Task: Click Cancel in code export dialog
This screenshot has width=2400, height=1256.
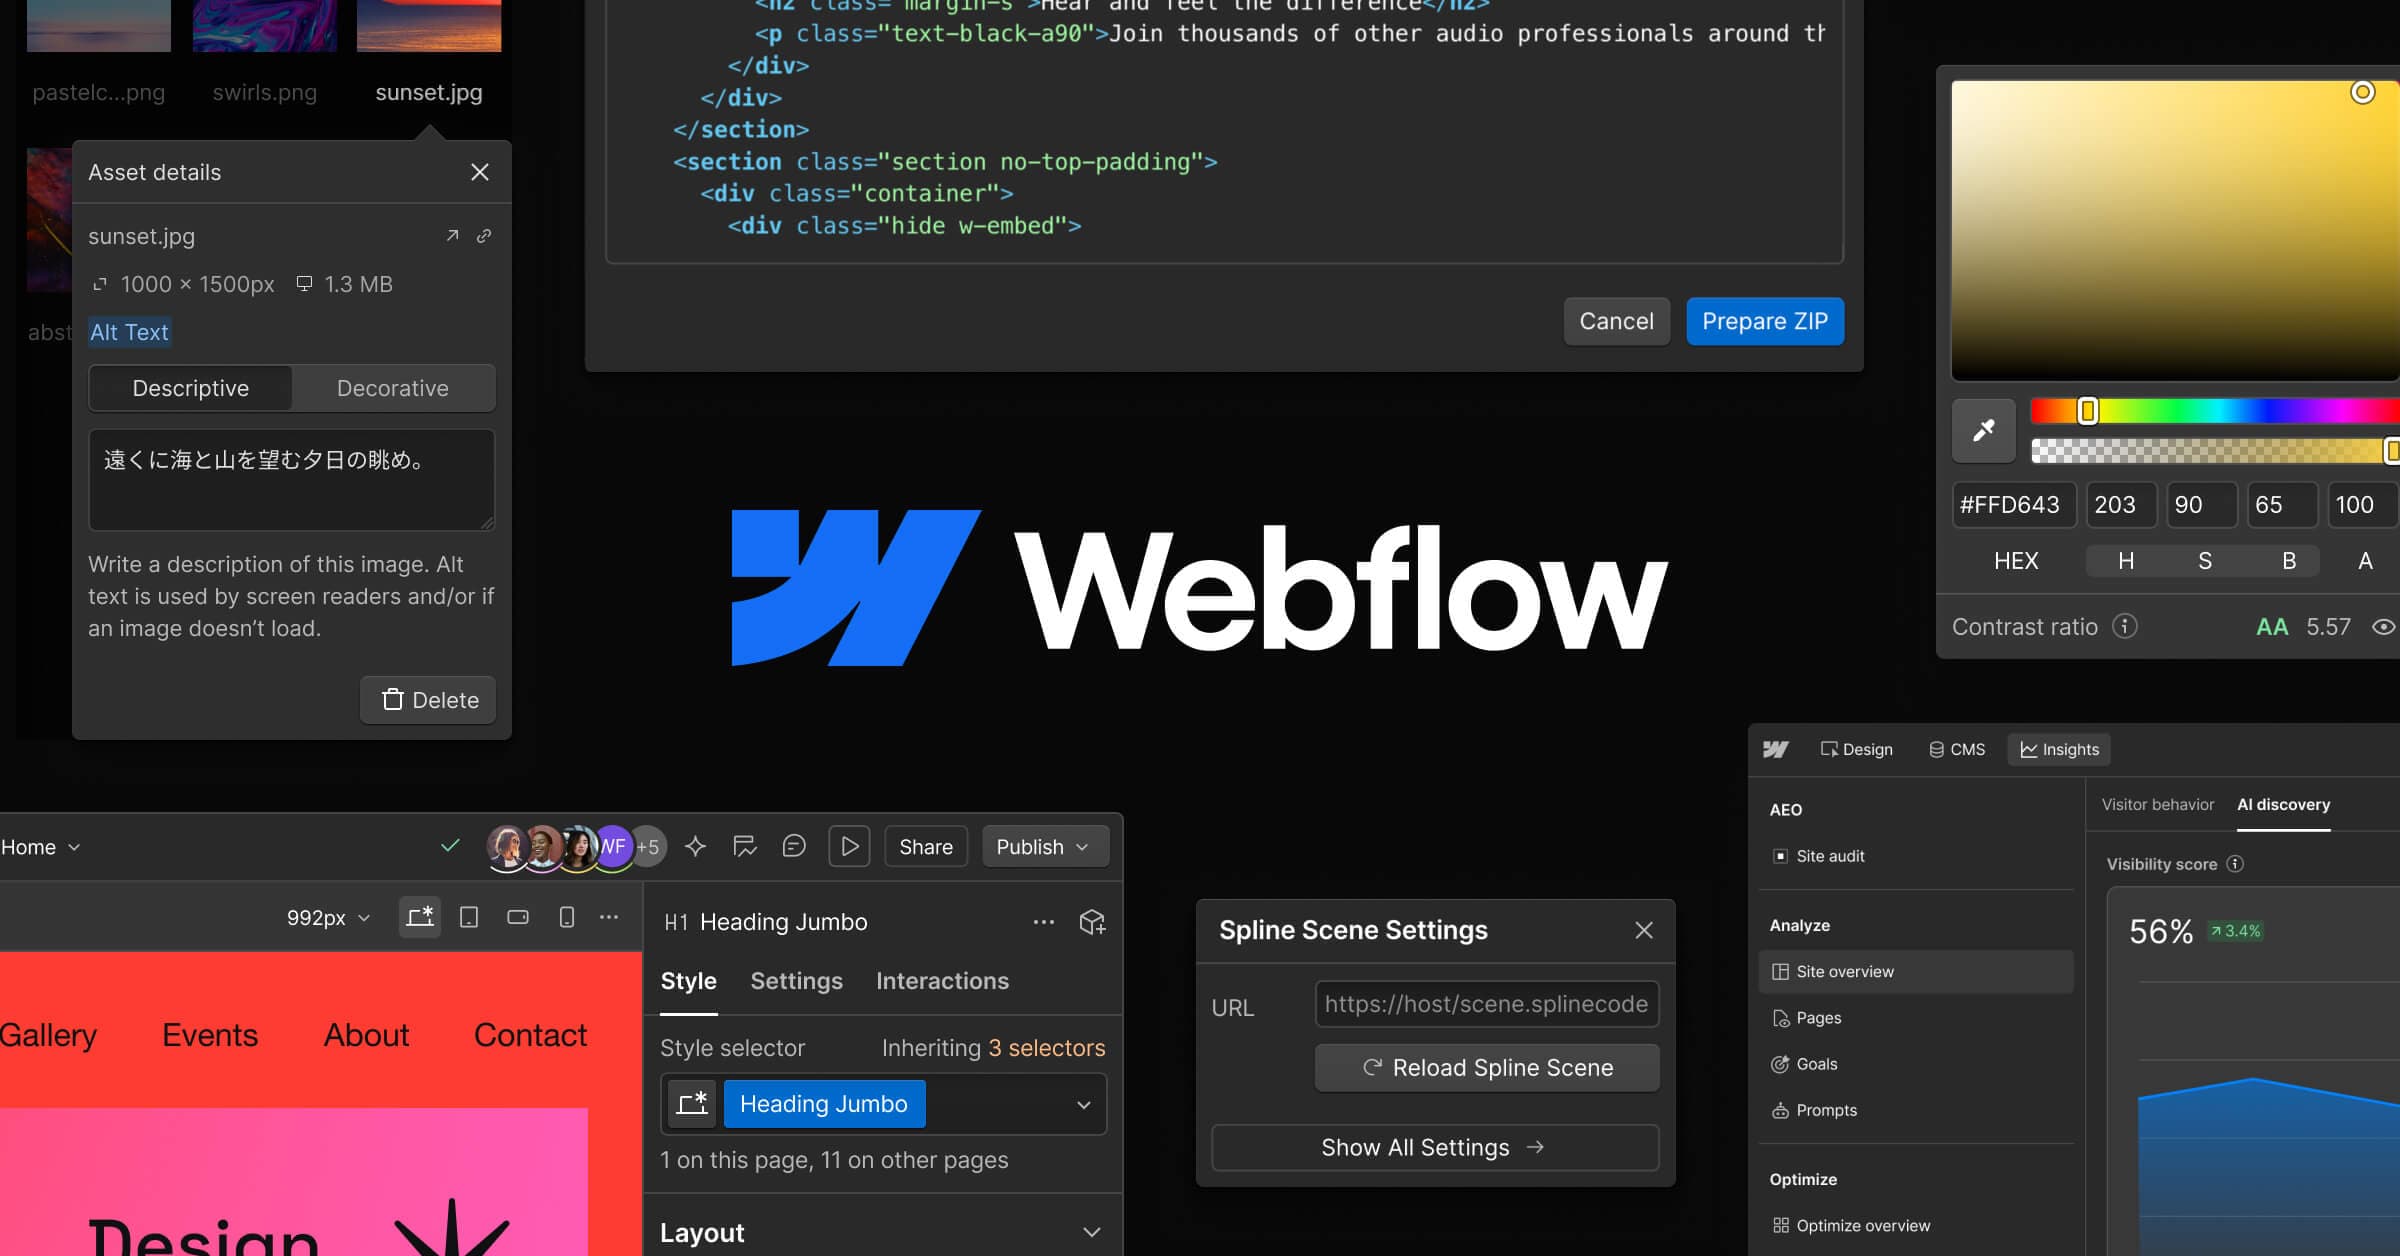Action: [x=1616, y=321]
